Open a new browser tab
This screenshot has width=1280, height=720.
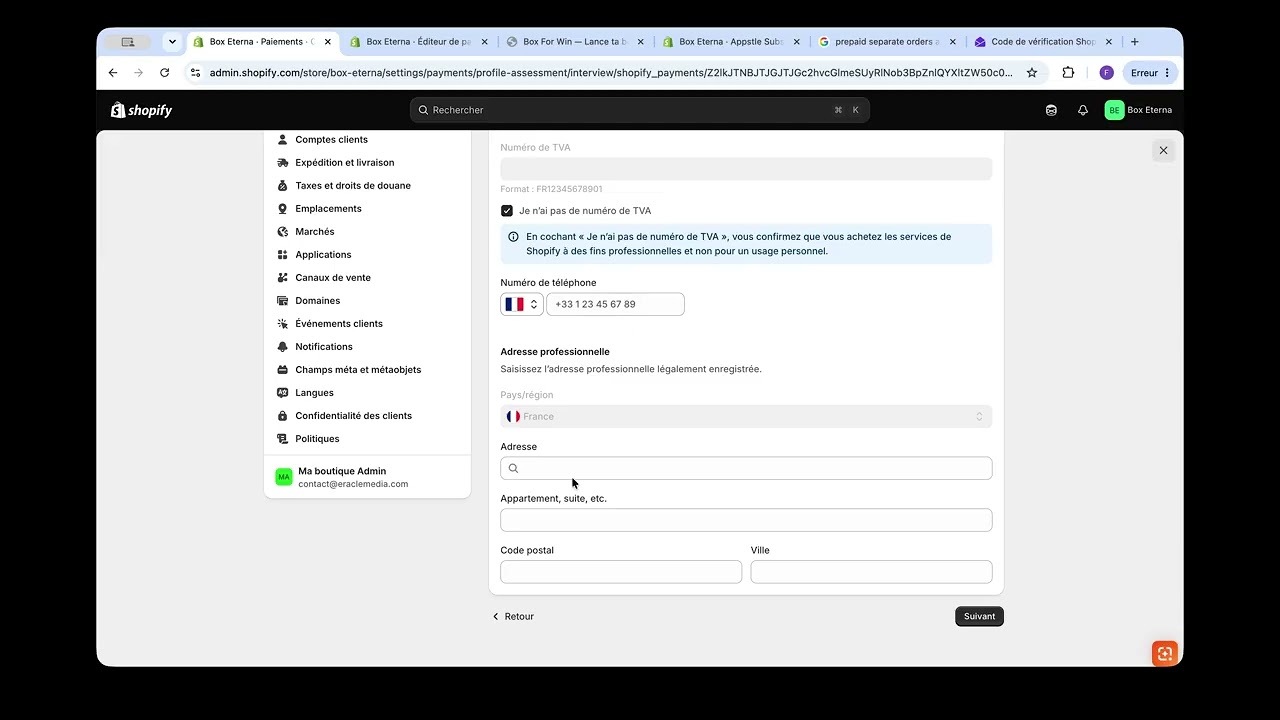click(x=1134, y=42)
